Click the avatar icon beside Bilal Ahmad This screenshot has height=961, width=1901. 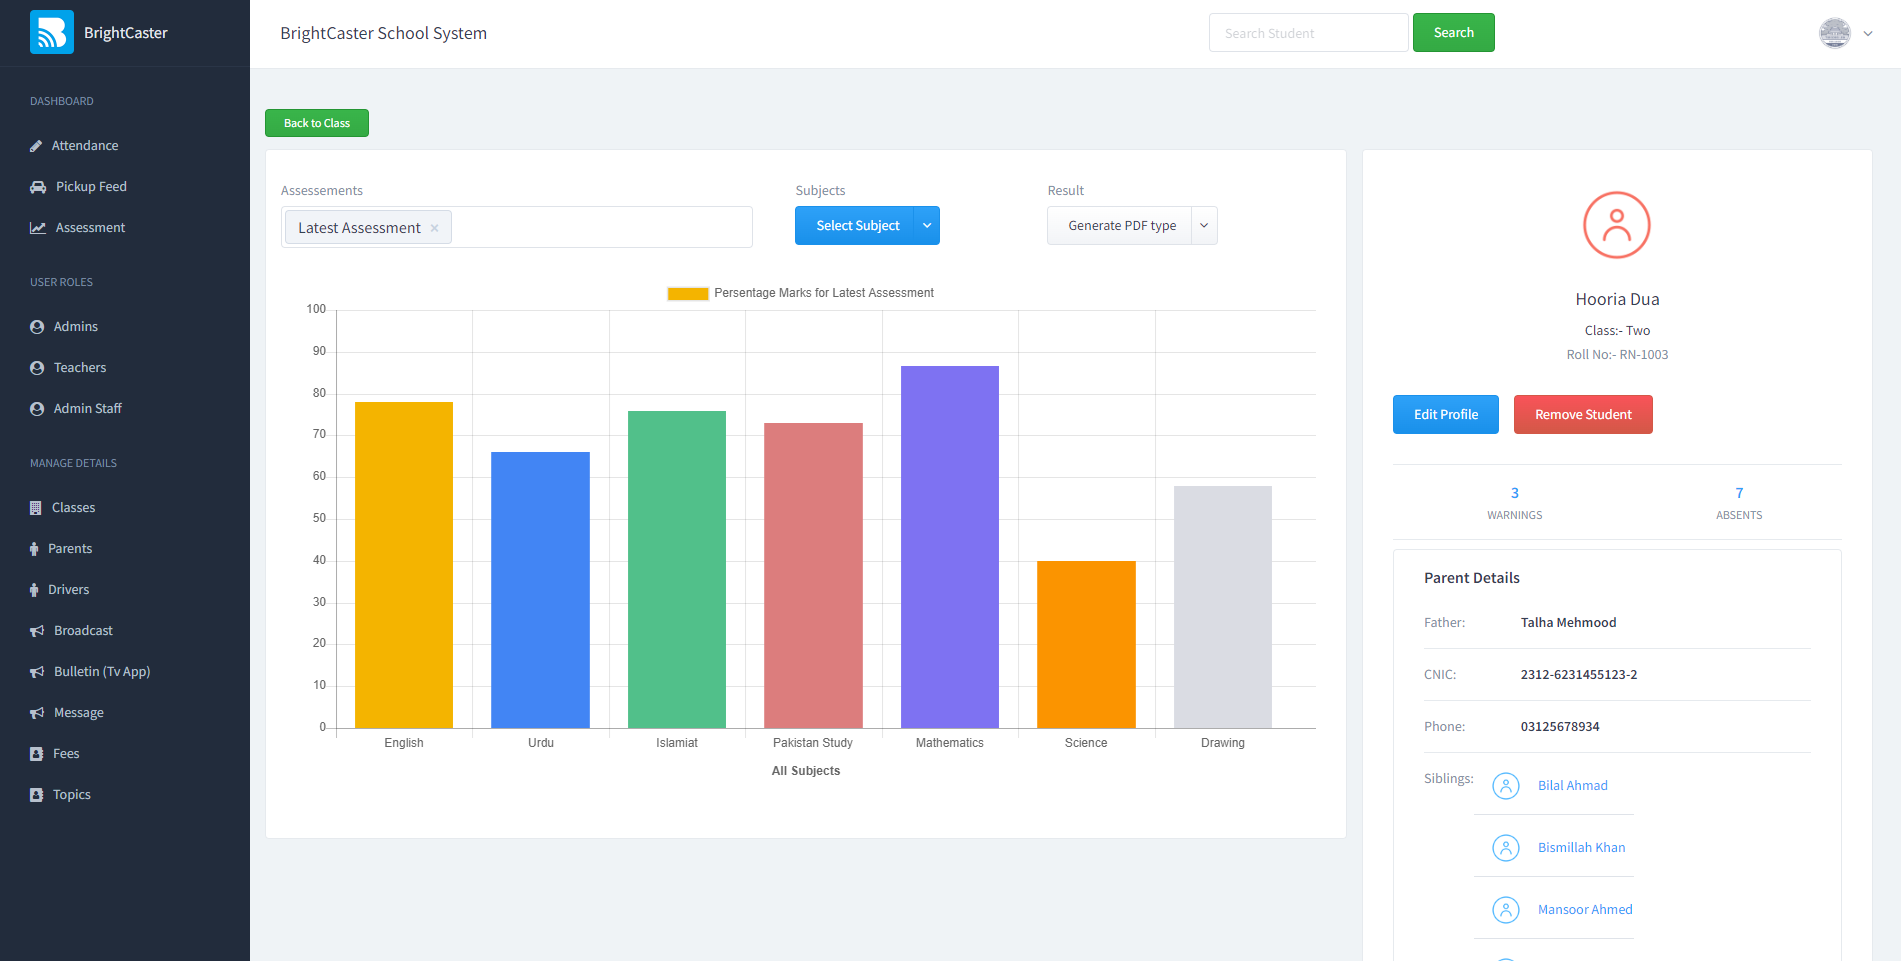click(1506, 786)
